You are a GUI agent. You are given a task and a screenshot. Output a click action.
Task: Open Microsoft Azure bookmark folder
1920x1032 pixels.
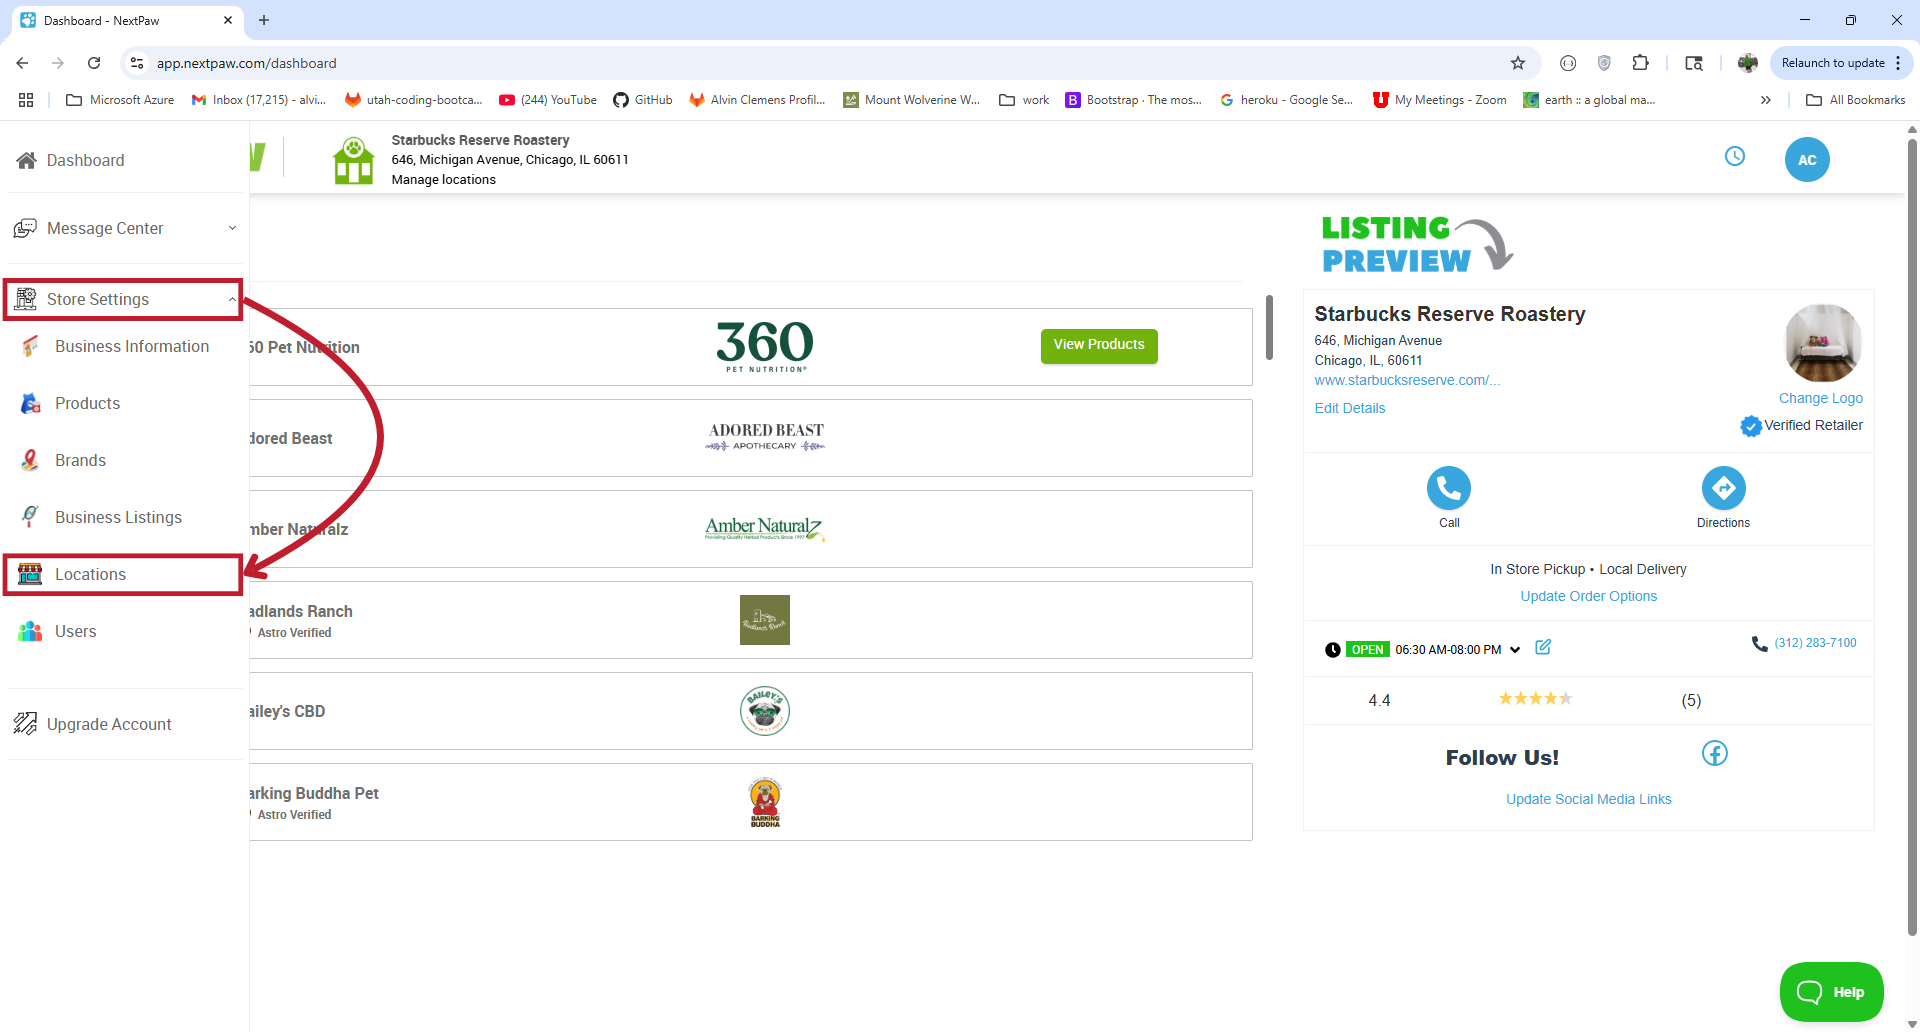click(x=120, y=100)
